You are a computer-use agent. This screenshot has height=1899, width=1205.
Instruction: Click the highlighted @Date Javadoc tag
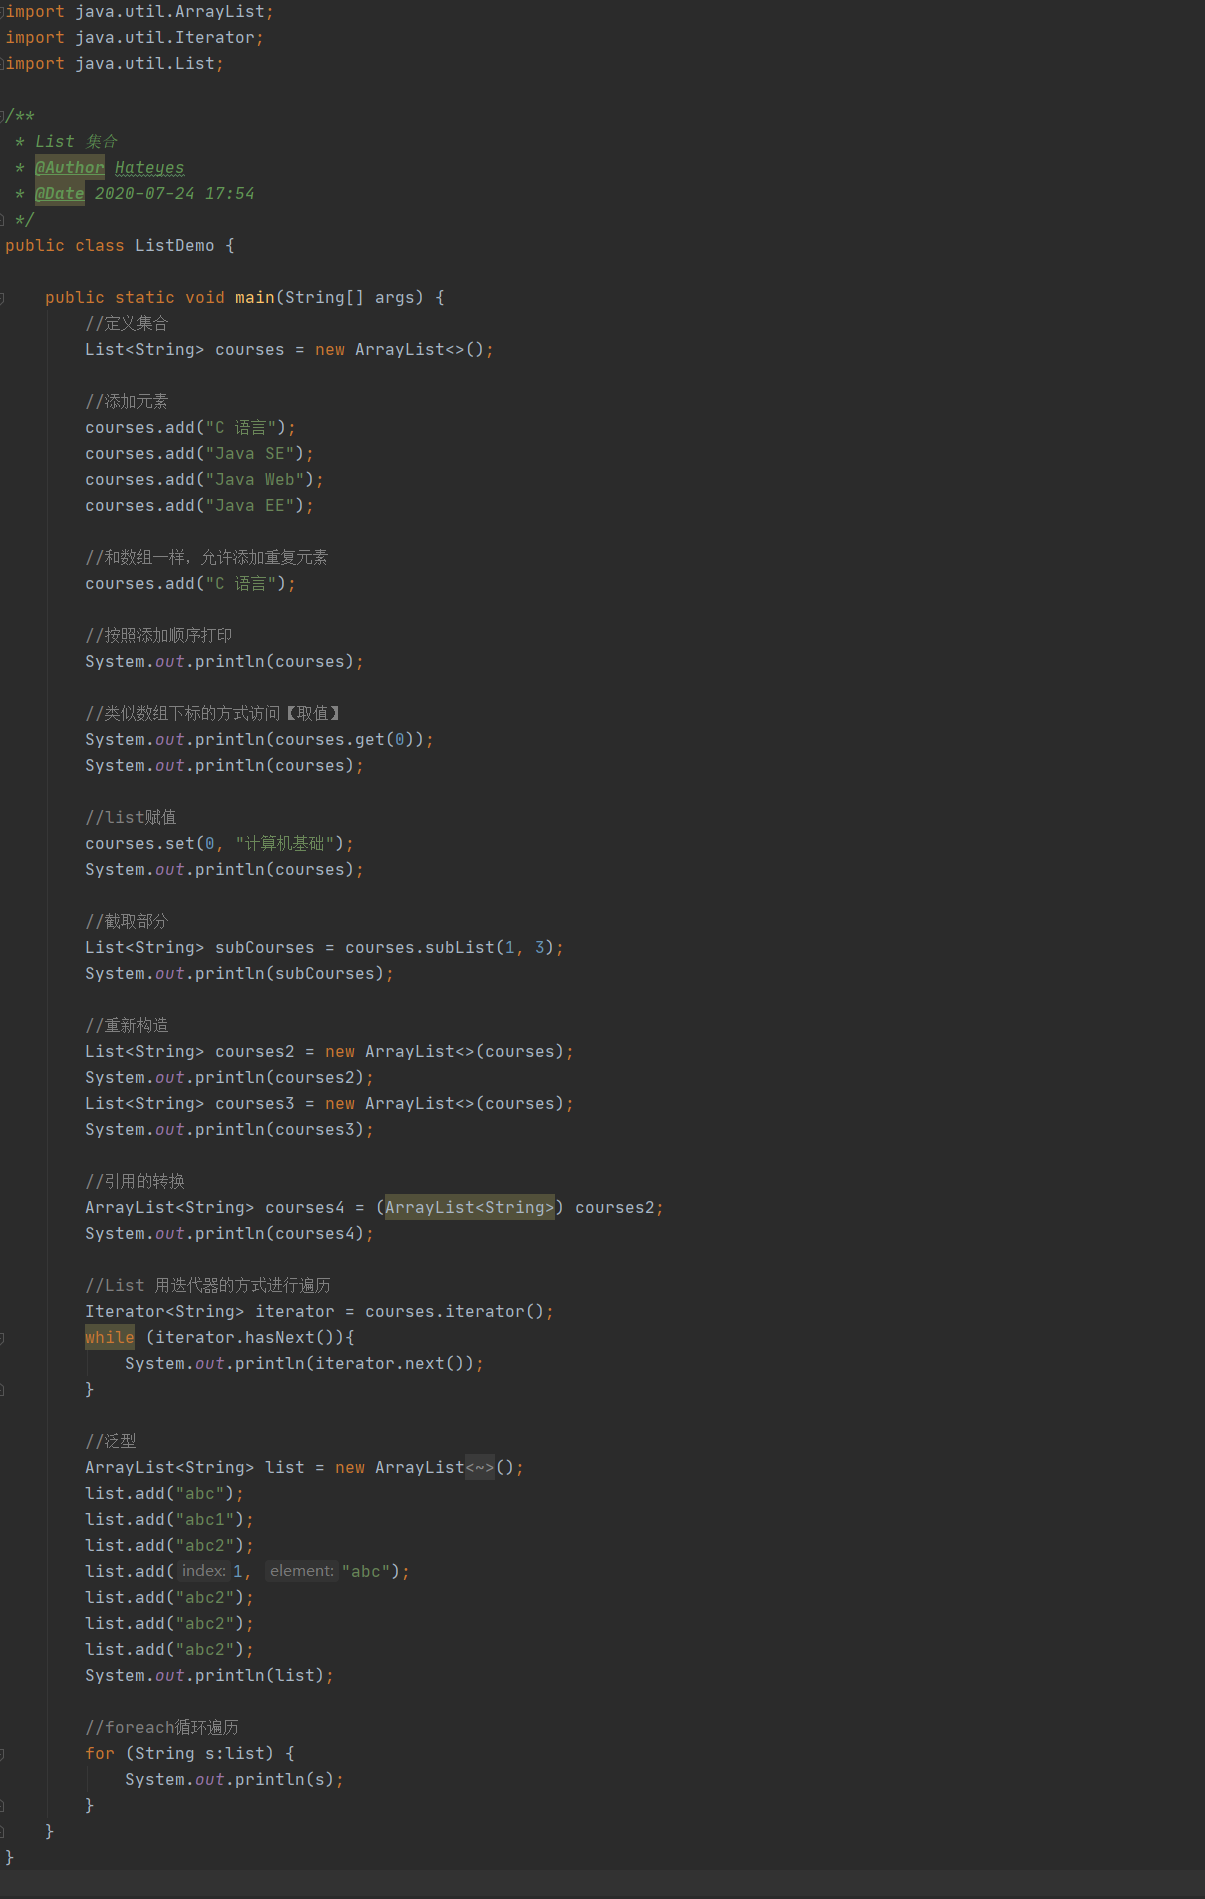click(x=60, y=194)
